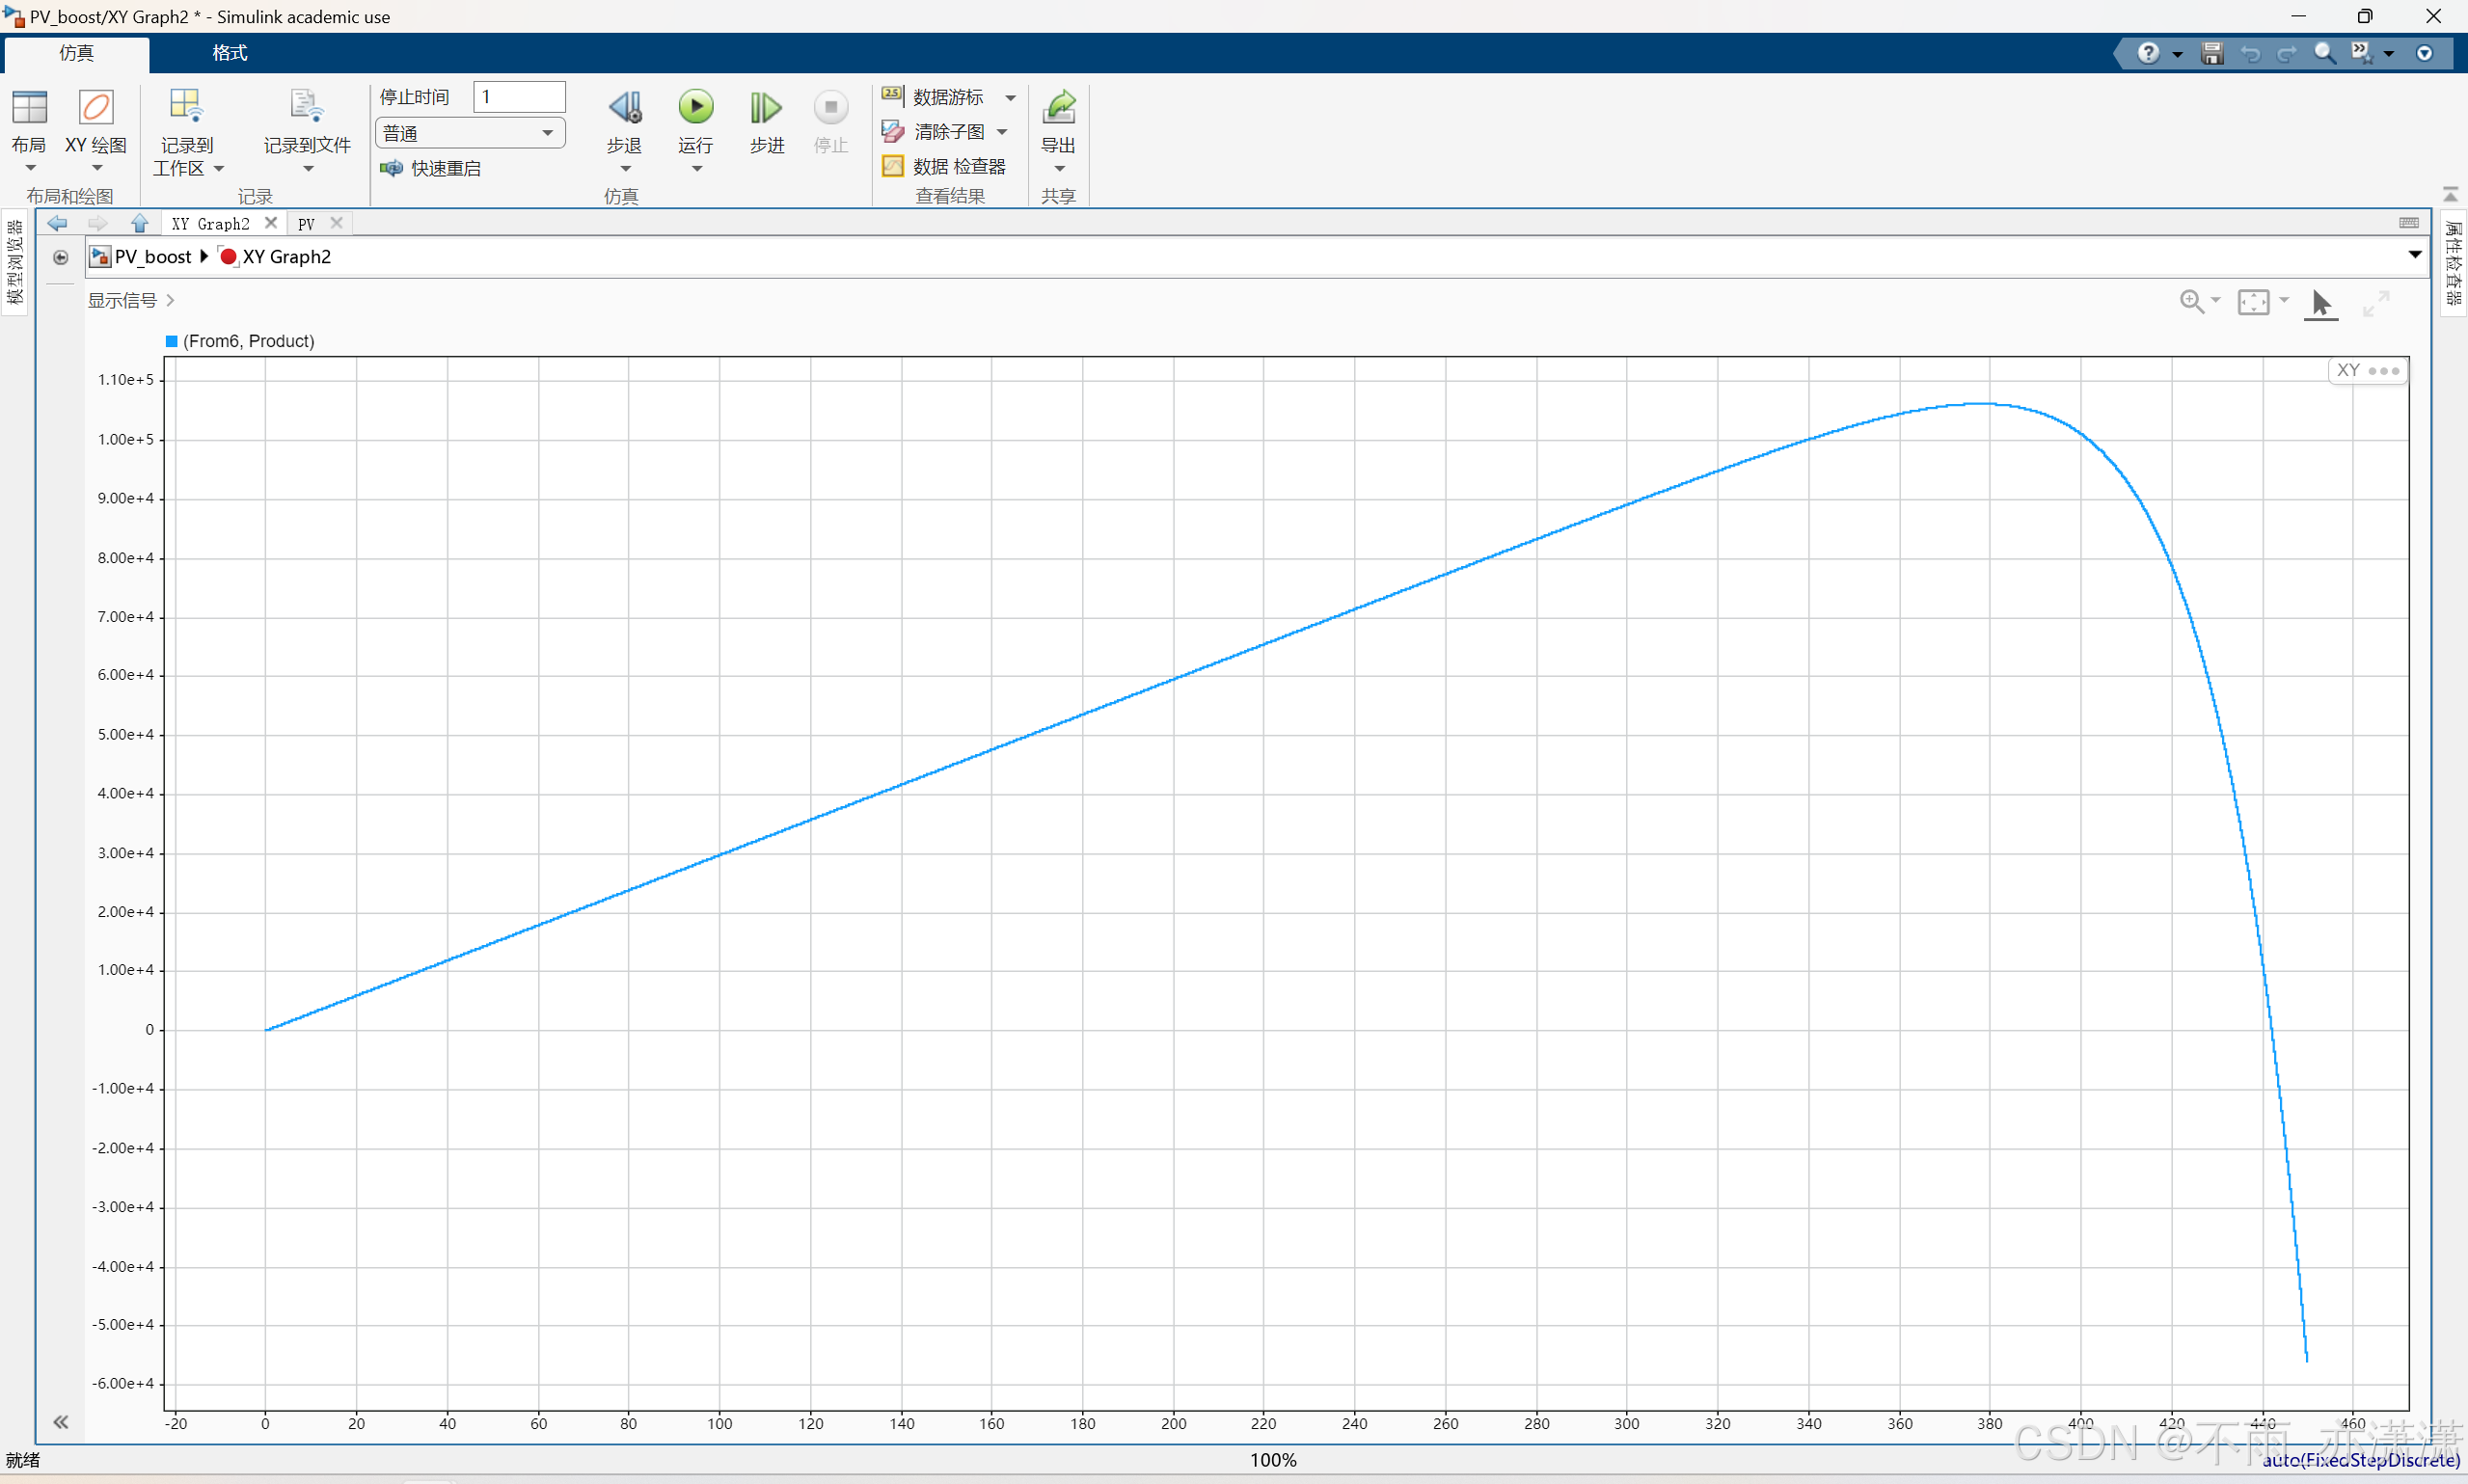2468x1484 pixels.
Task: Switch to the Format (格式) ribbon tab
Action: tap(229, 53)
